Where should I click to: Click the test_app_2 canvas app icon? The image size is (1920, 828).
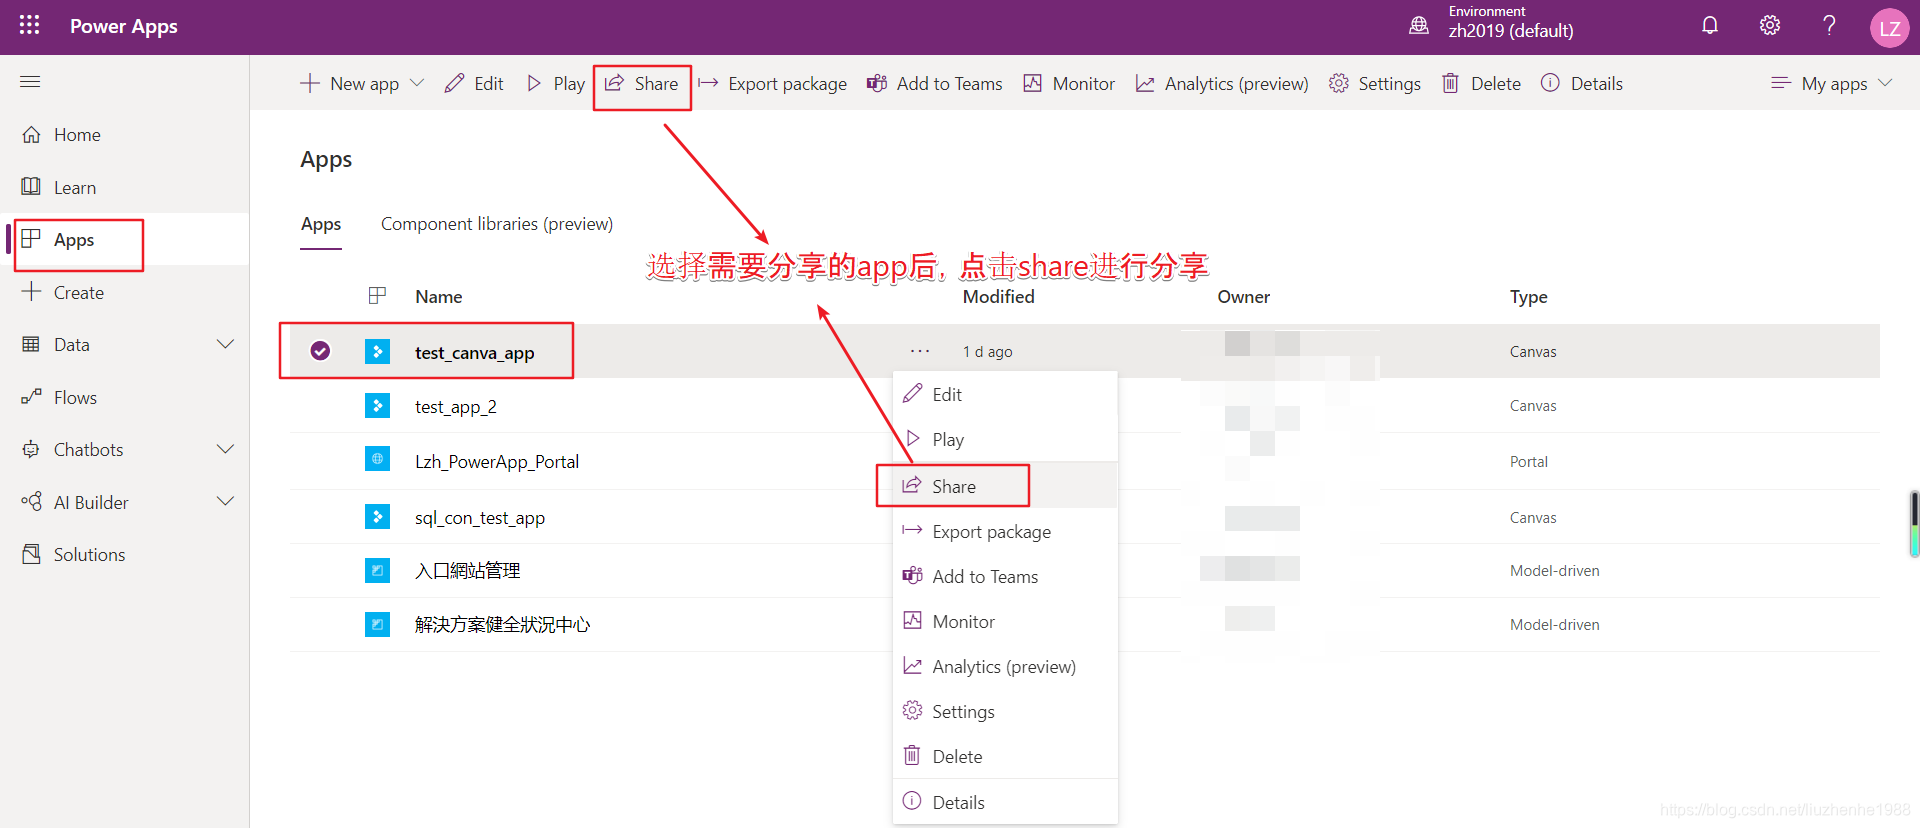377,406
